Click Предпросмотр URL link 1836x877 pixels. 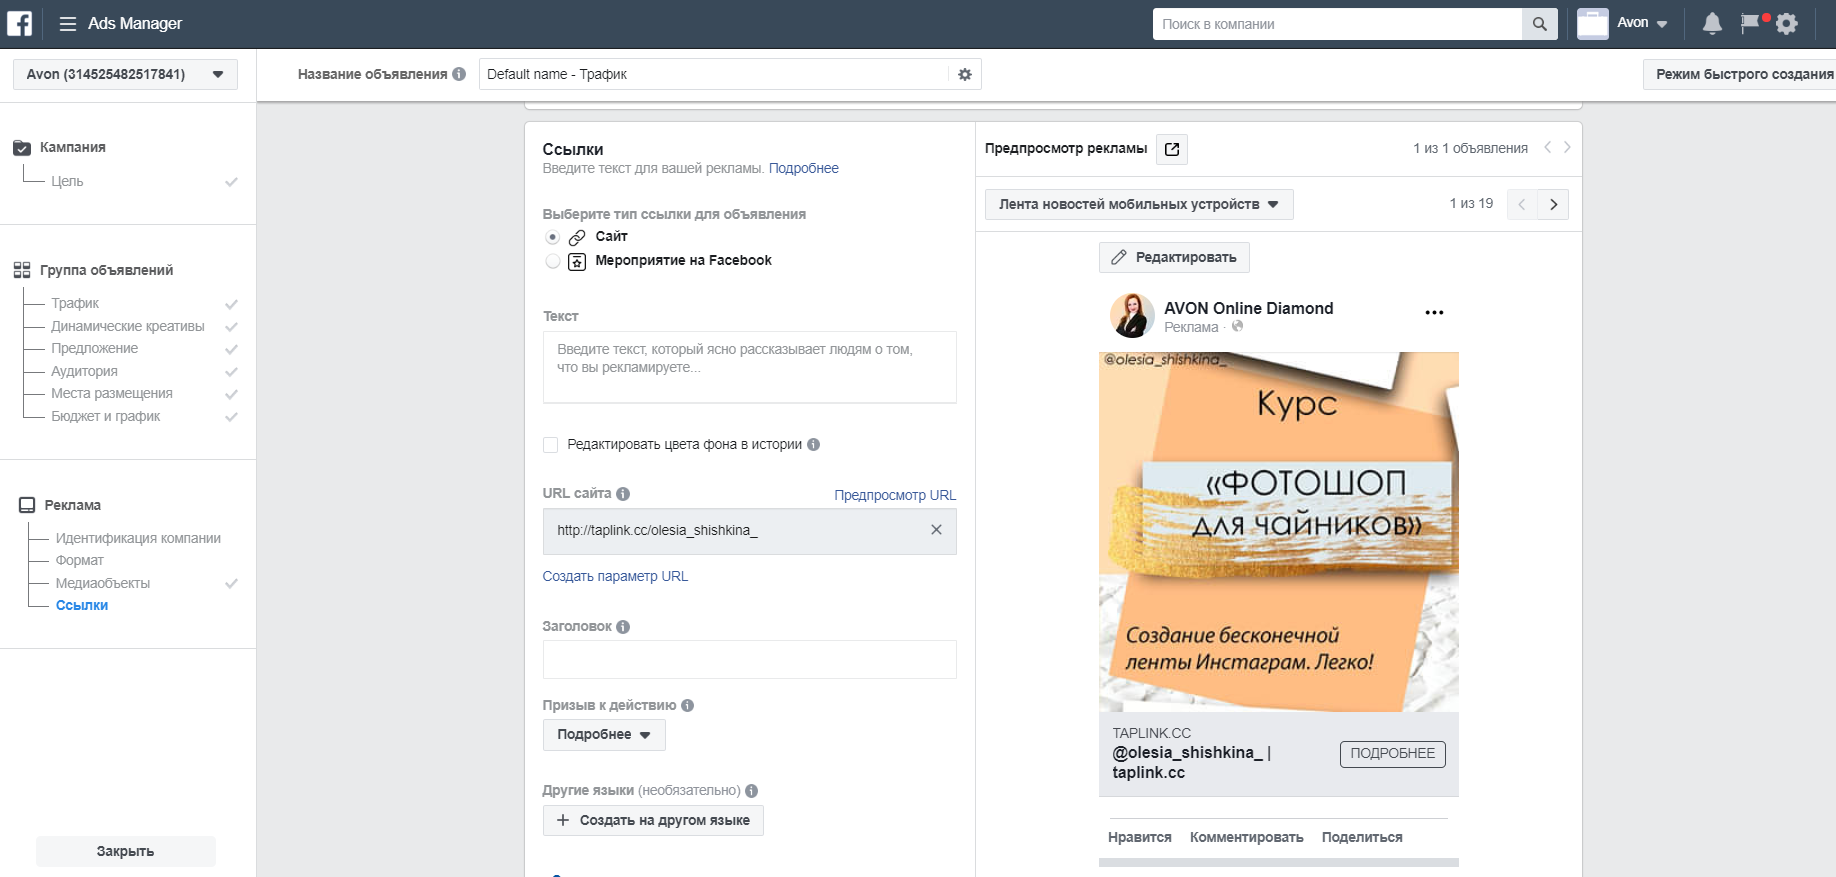pyautogui.click(x=895, y=496)
